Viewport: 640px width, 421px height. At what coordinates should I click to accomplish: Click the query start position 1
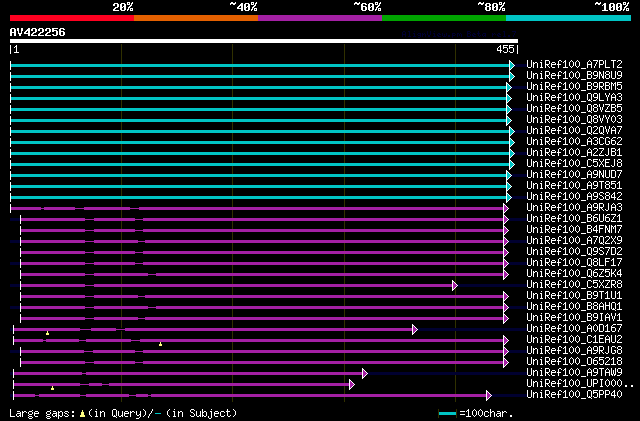pos(16,50)
